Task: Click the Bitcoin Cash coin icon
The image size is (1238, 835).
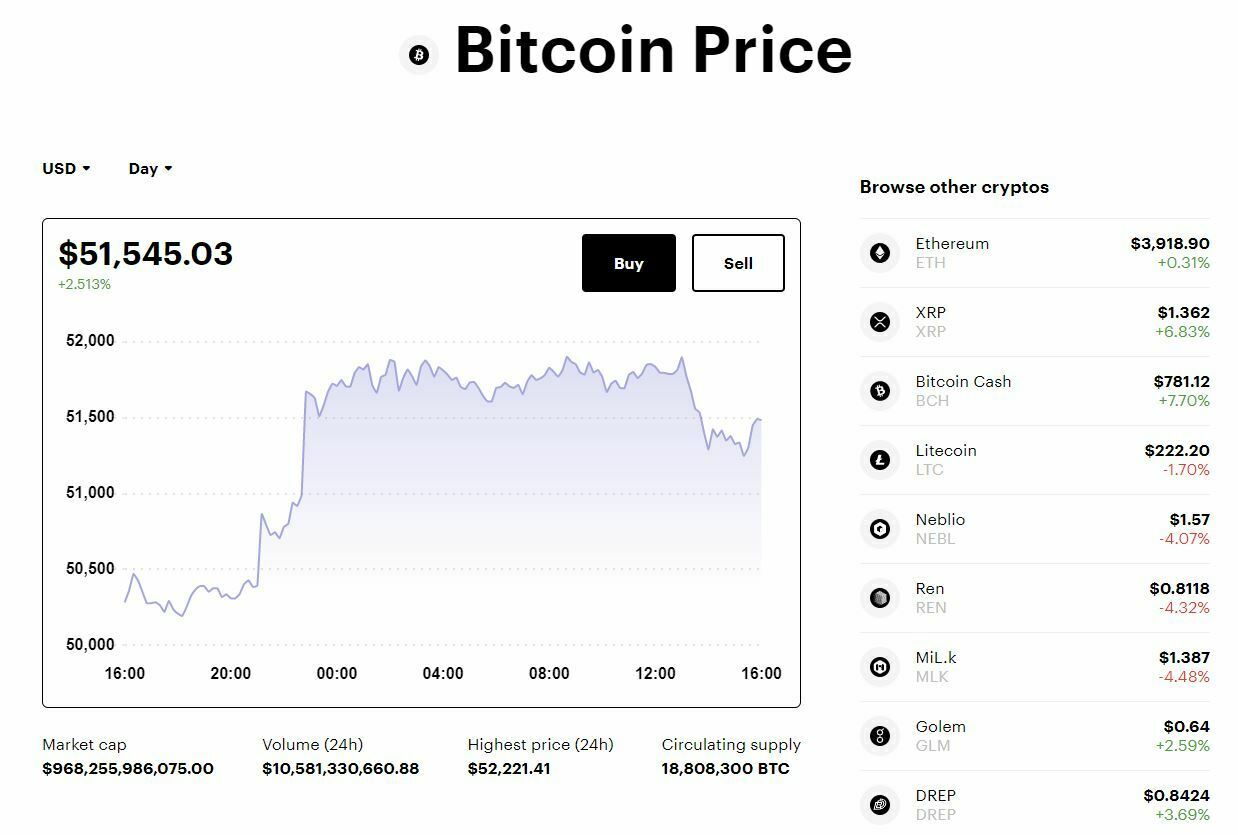Action: tap(879, 390)
